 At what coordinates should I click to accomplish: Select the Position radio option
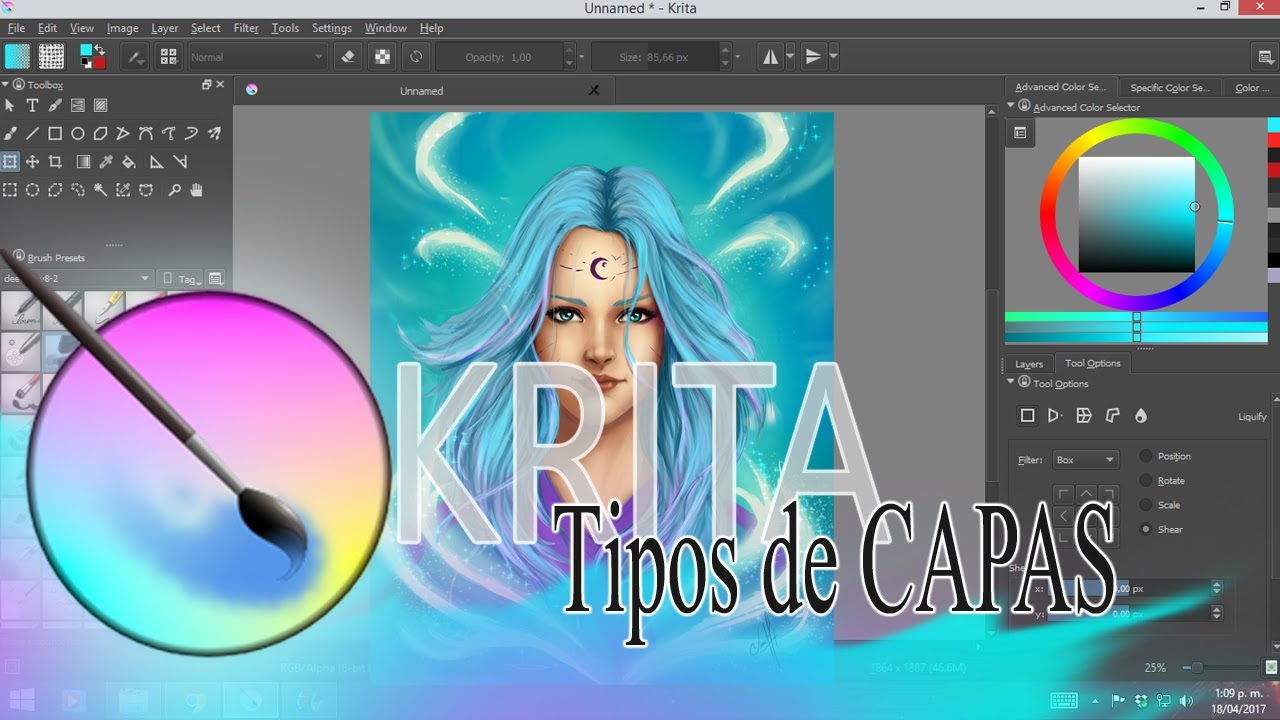coord(1166,456)
